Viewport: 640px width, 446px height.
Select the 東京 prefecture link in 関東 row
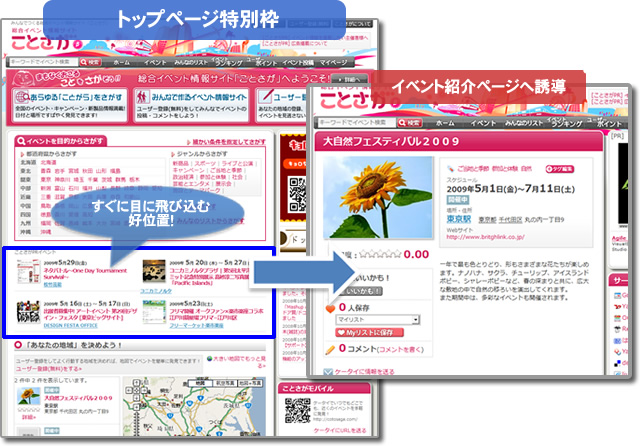[46, 180]
